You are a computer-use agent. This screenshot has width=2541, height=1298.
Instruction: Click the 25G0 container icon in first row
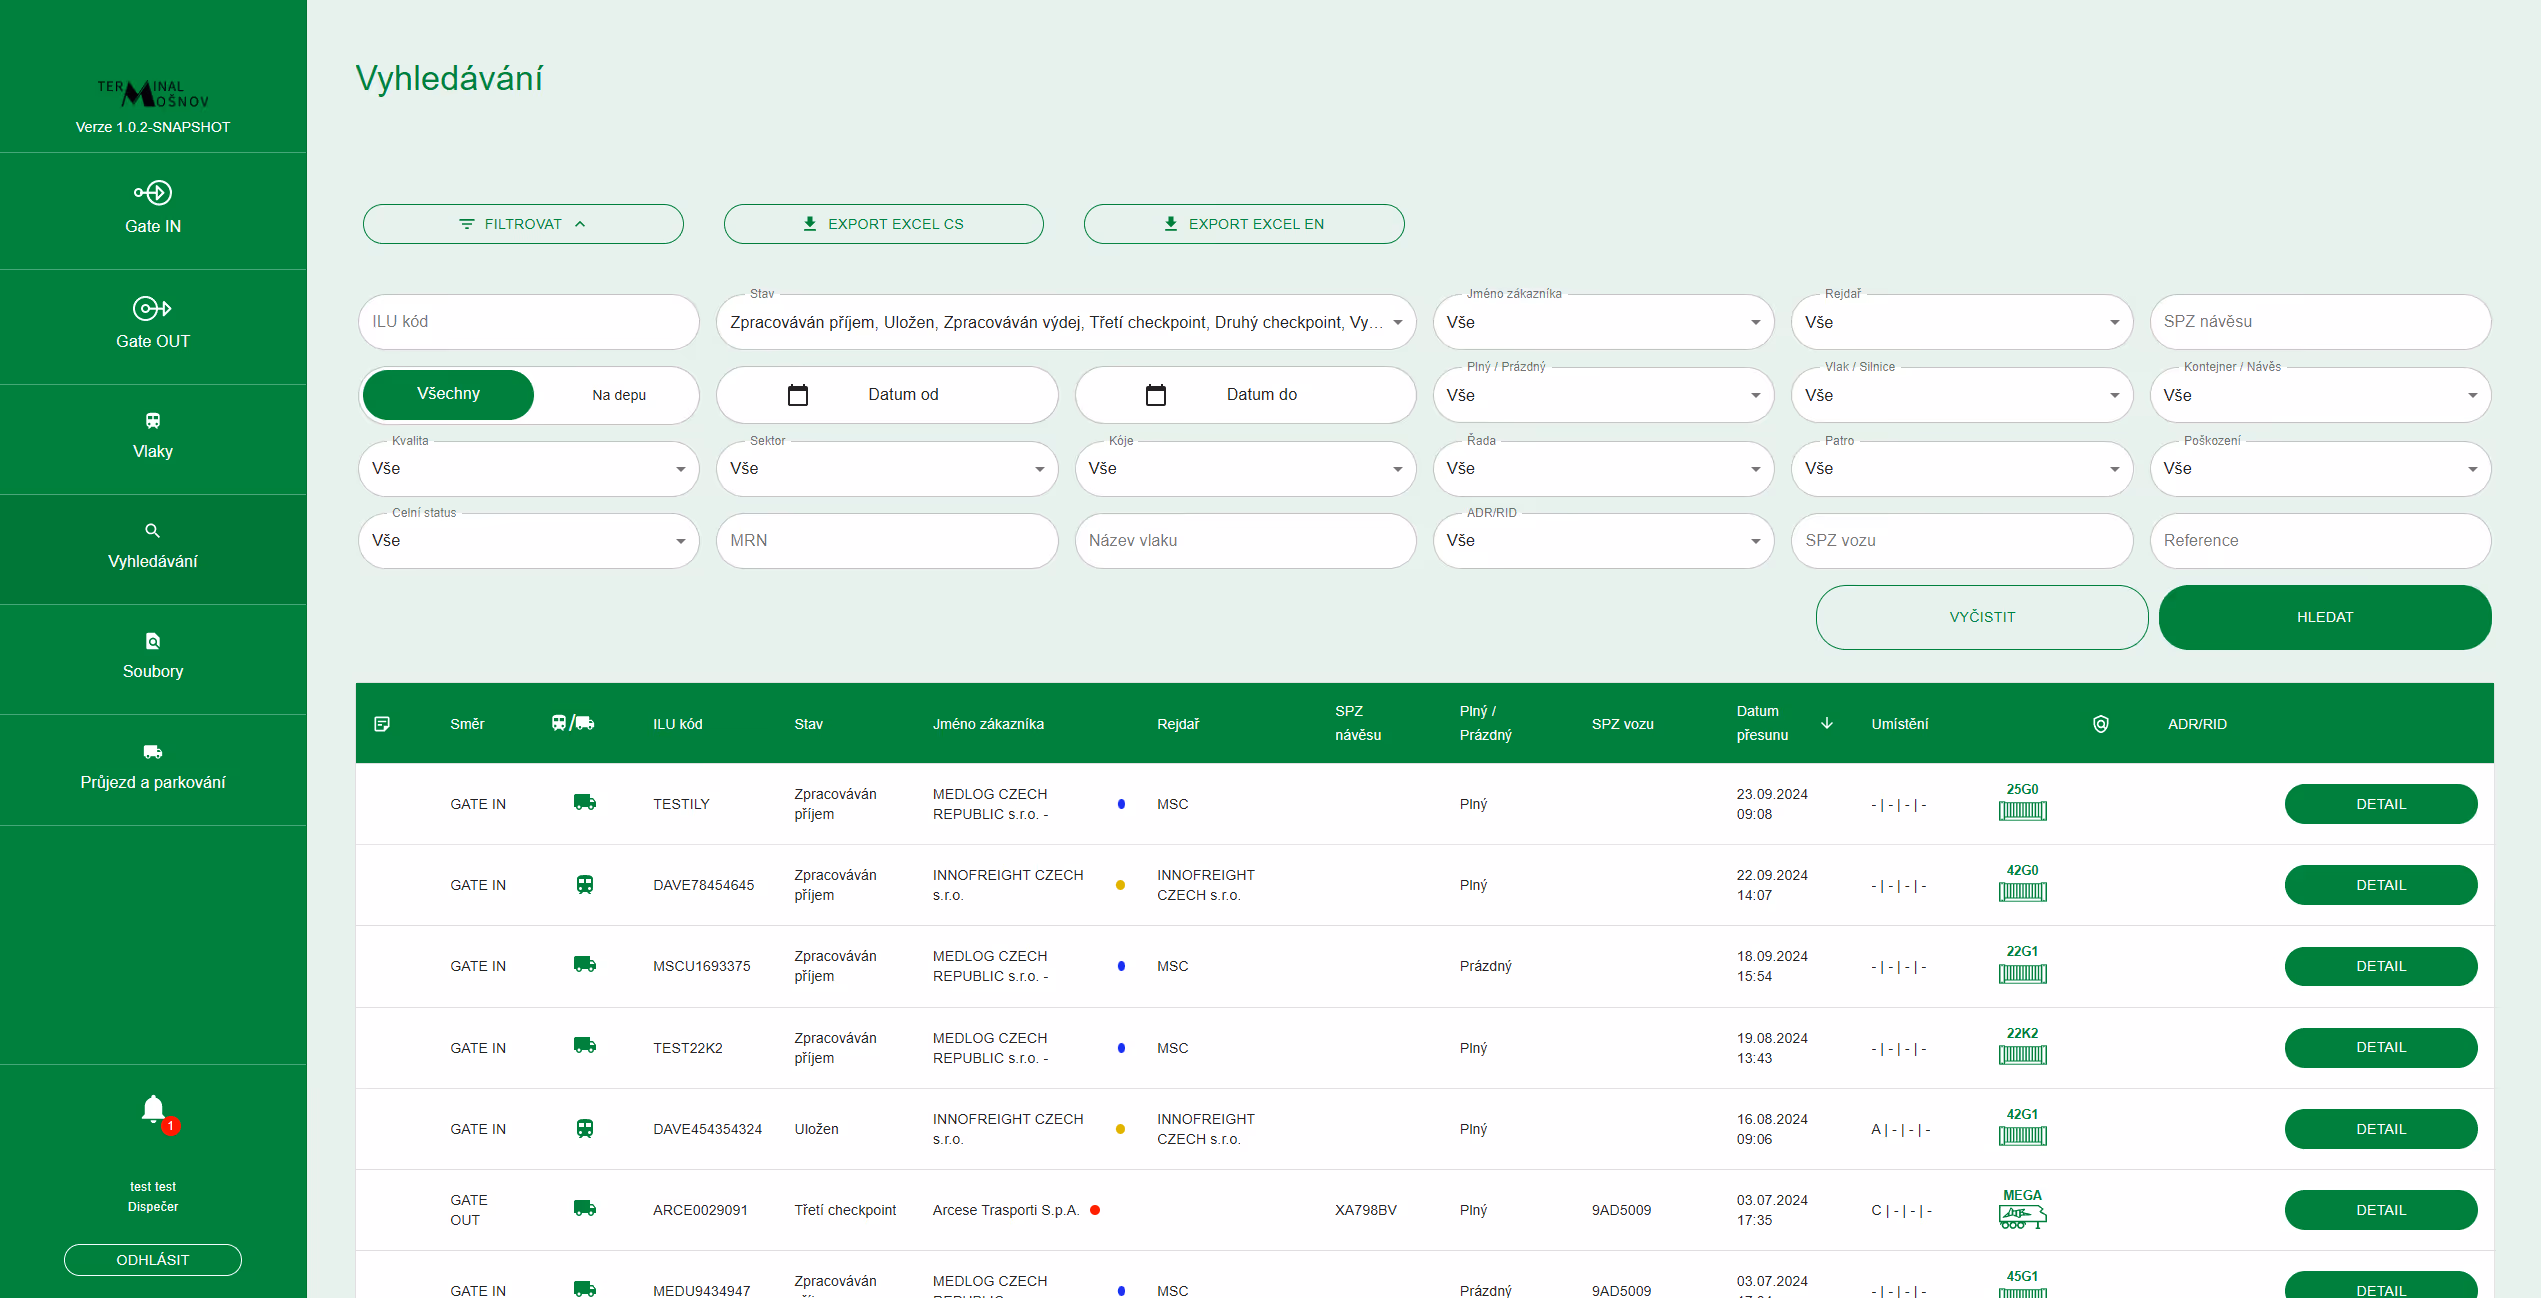(2022, 811)
